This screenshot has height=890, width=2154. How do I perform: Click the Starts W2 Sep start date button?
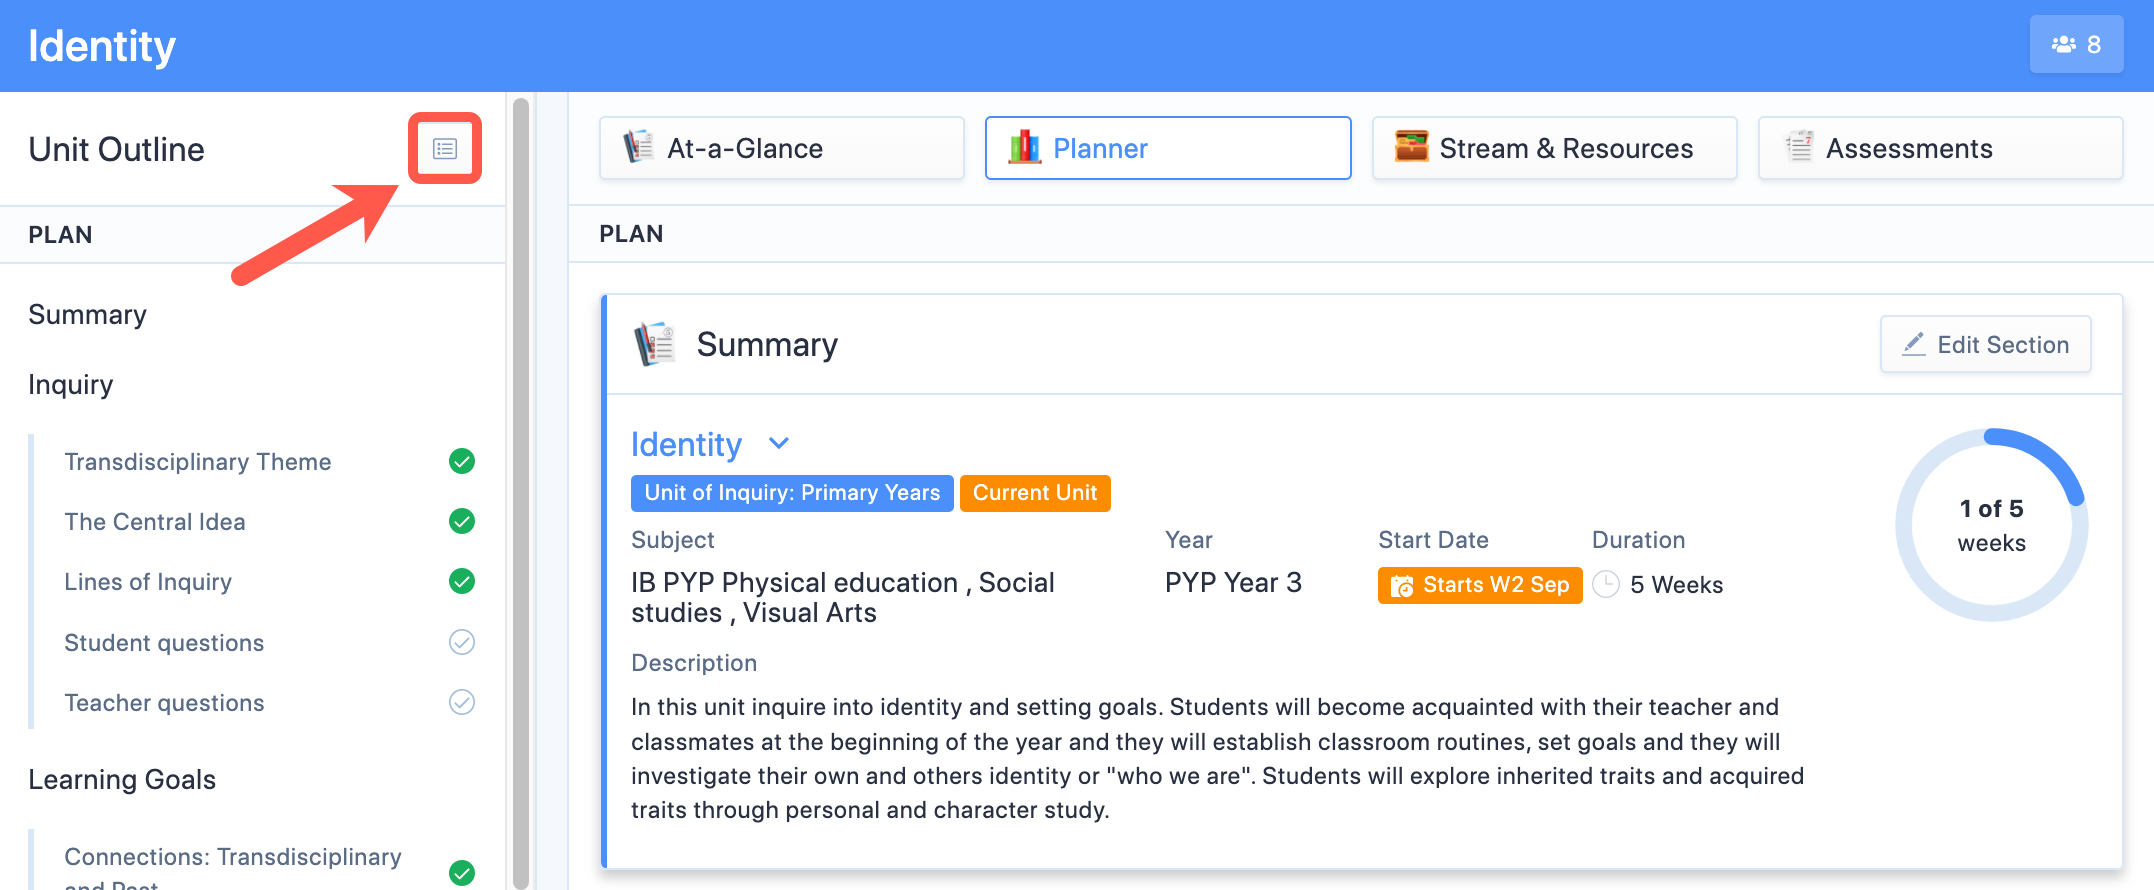1479,585
